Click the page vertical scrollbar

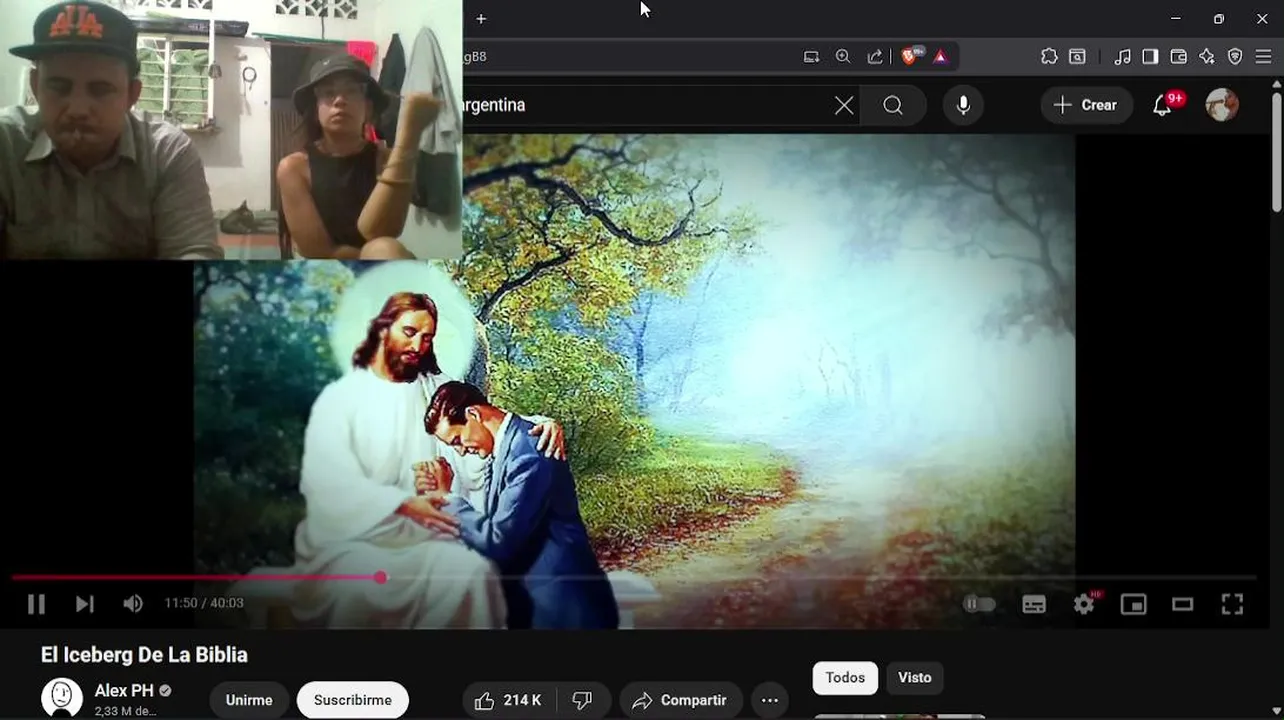click(1277, 150)
